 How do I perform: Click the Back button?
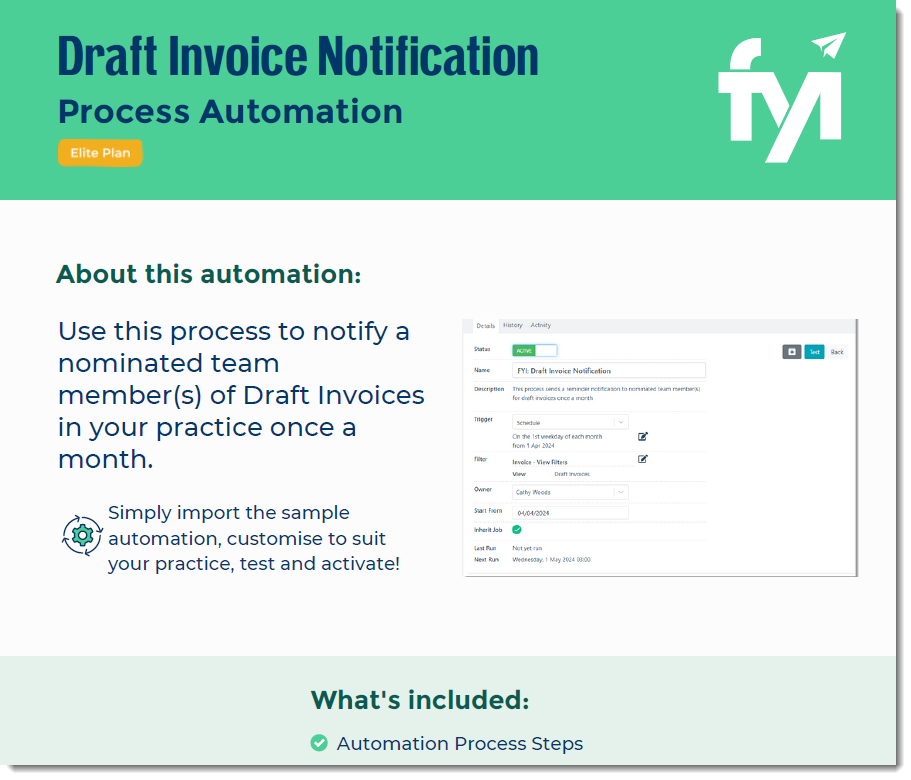click(837, 352)
